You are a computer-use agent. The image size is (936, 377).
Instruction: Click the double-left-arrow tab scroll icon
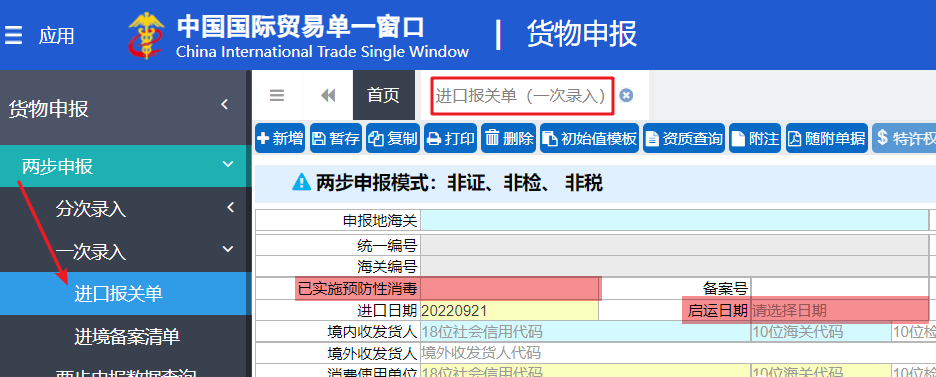click(328, 95)
